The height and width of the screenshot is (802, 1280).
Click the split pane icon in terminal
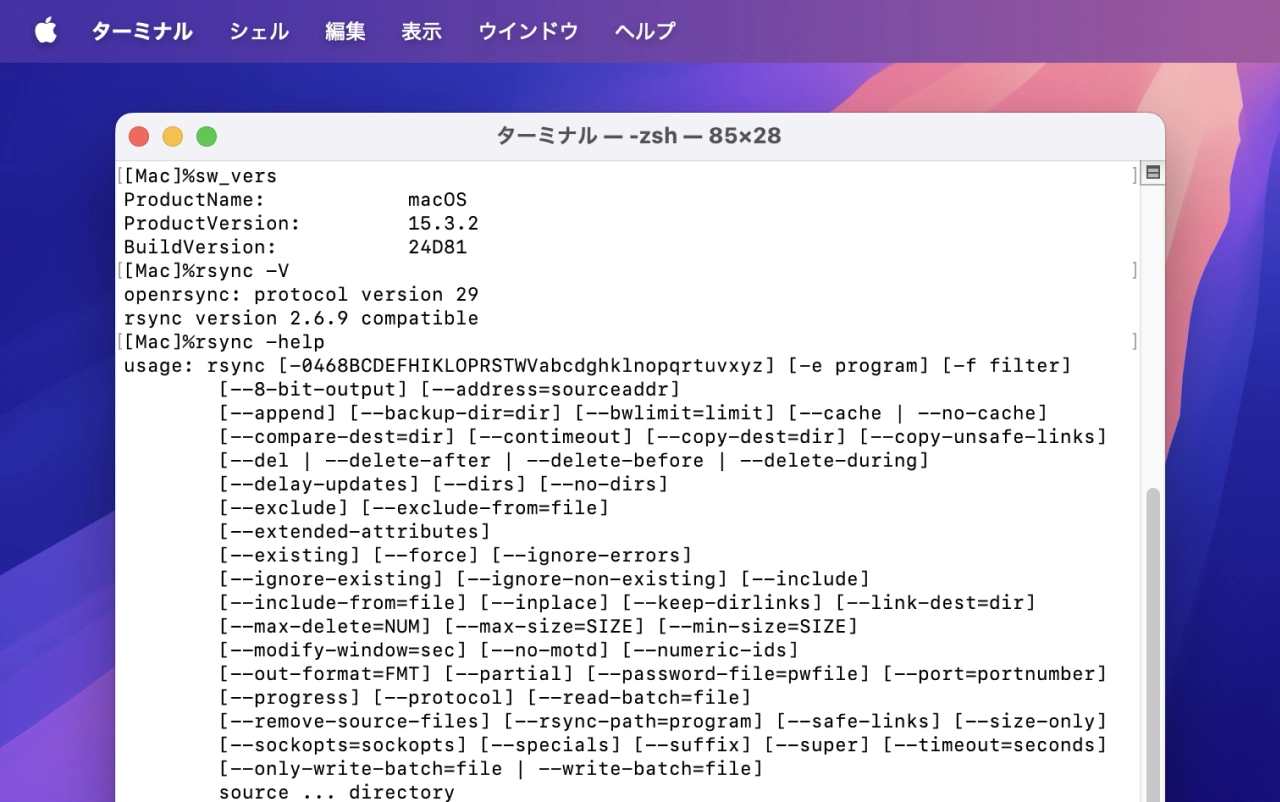[1152, 173]
